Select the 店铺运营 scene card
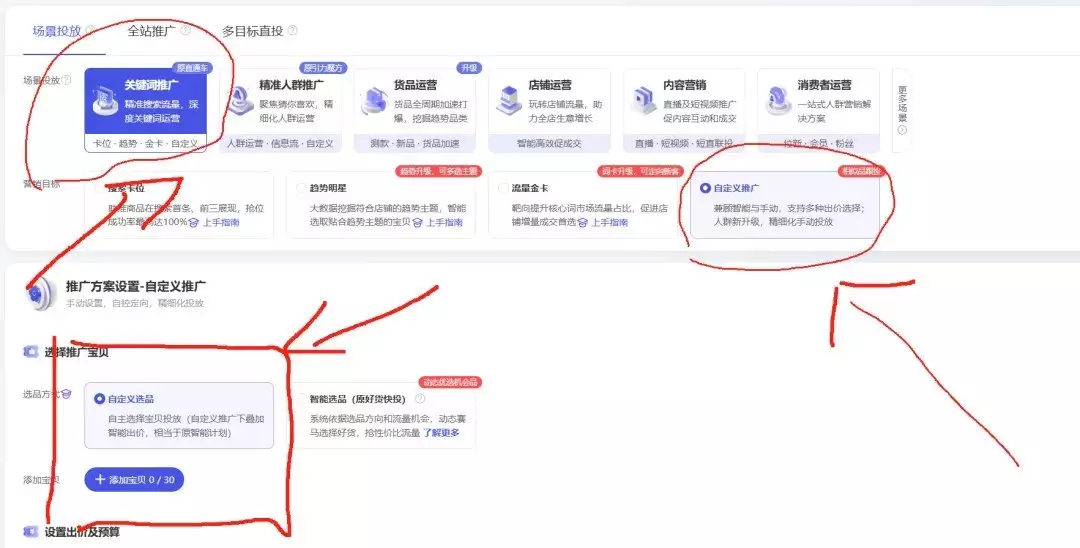Viewport: 1080px width, 548px height. [549, 110]
